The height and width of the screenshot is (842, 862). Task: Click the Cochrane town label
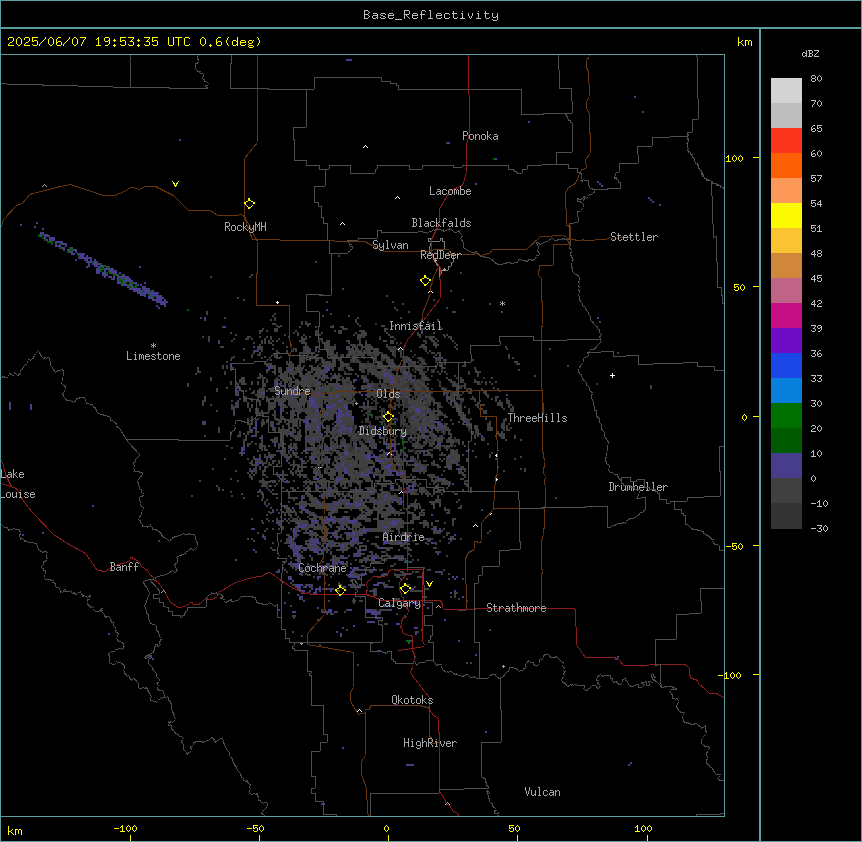click(322, 568)
